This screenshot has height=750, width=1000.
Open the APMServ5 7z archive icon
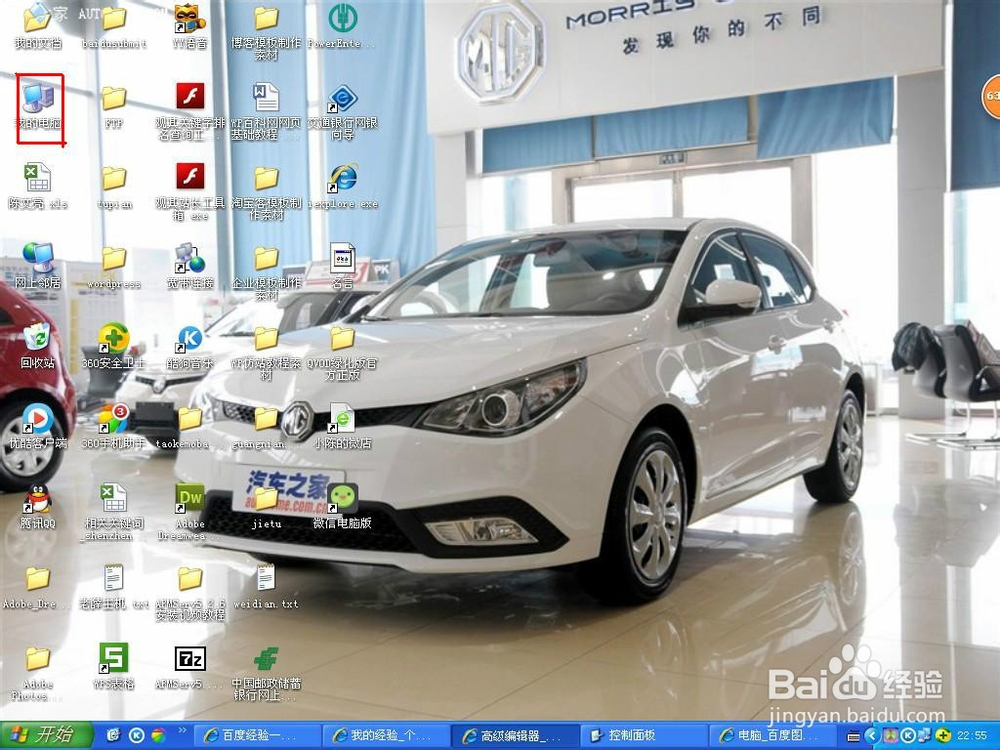[x=190, y=659]
